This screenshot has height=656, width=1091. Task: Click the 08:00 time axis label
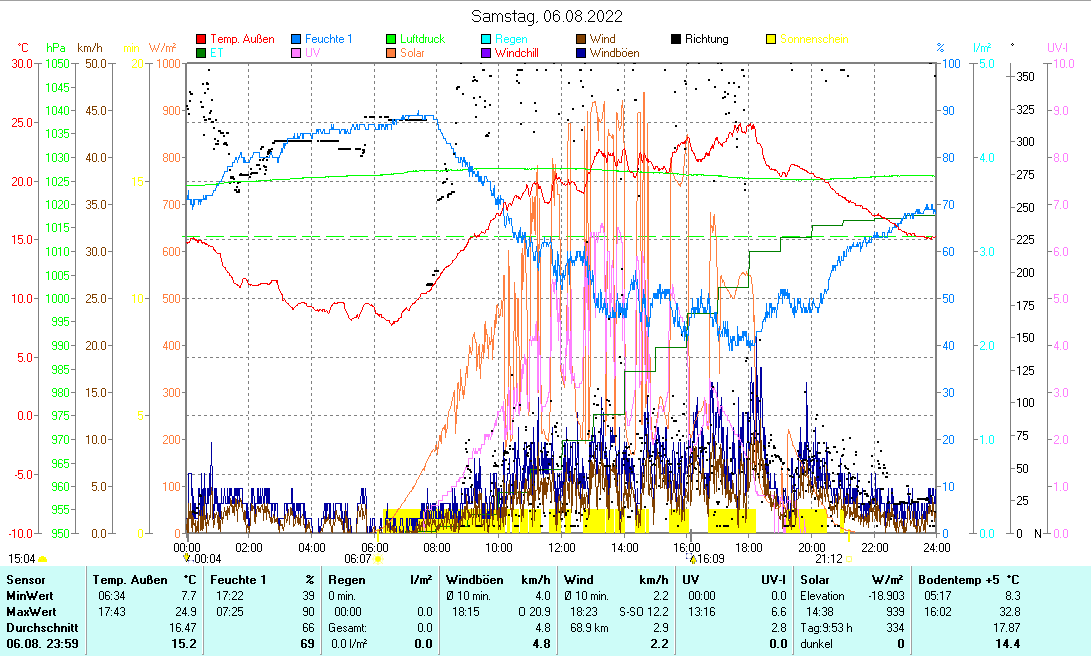tap(436, 547)
